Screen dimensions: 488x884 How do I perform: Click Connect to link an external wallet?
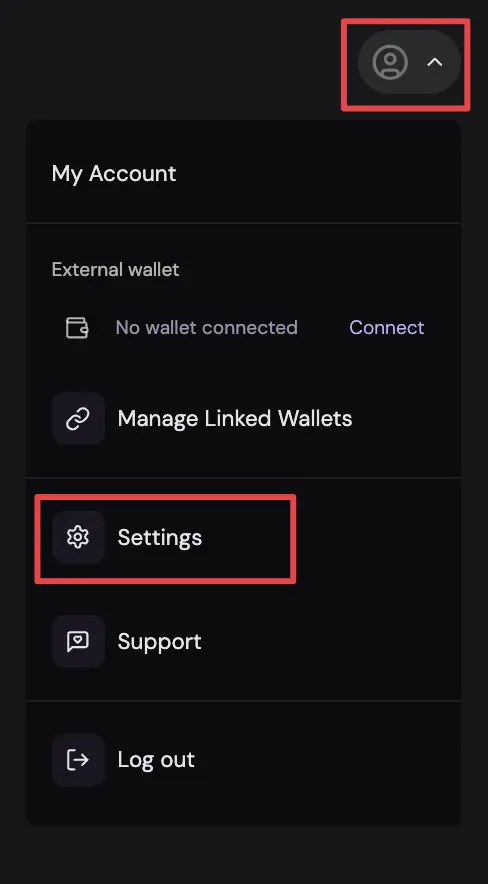387,328
